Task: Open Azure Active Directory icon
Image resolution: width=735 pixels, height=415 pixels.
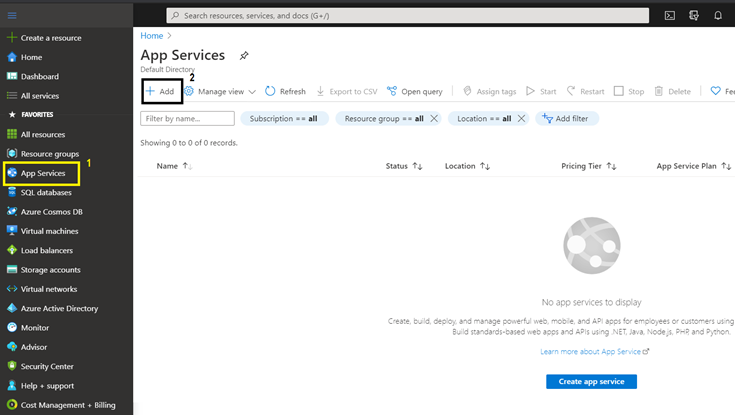Action: pos(12,308)
